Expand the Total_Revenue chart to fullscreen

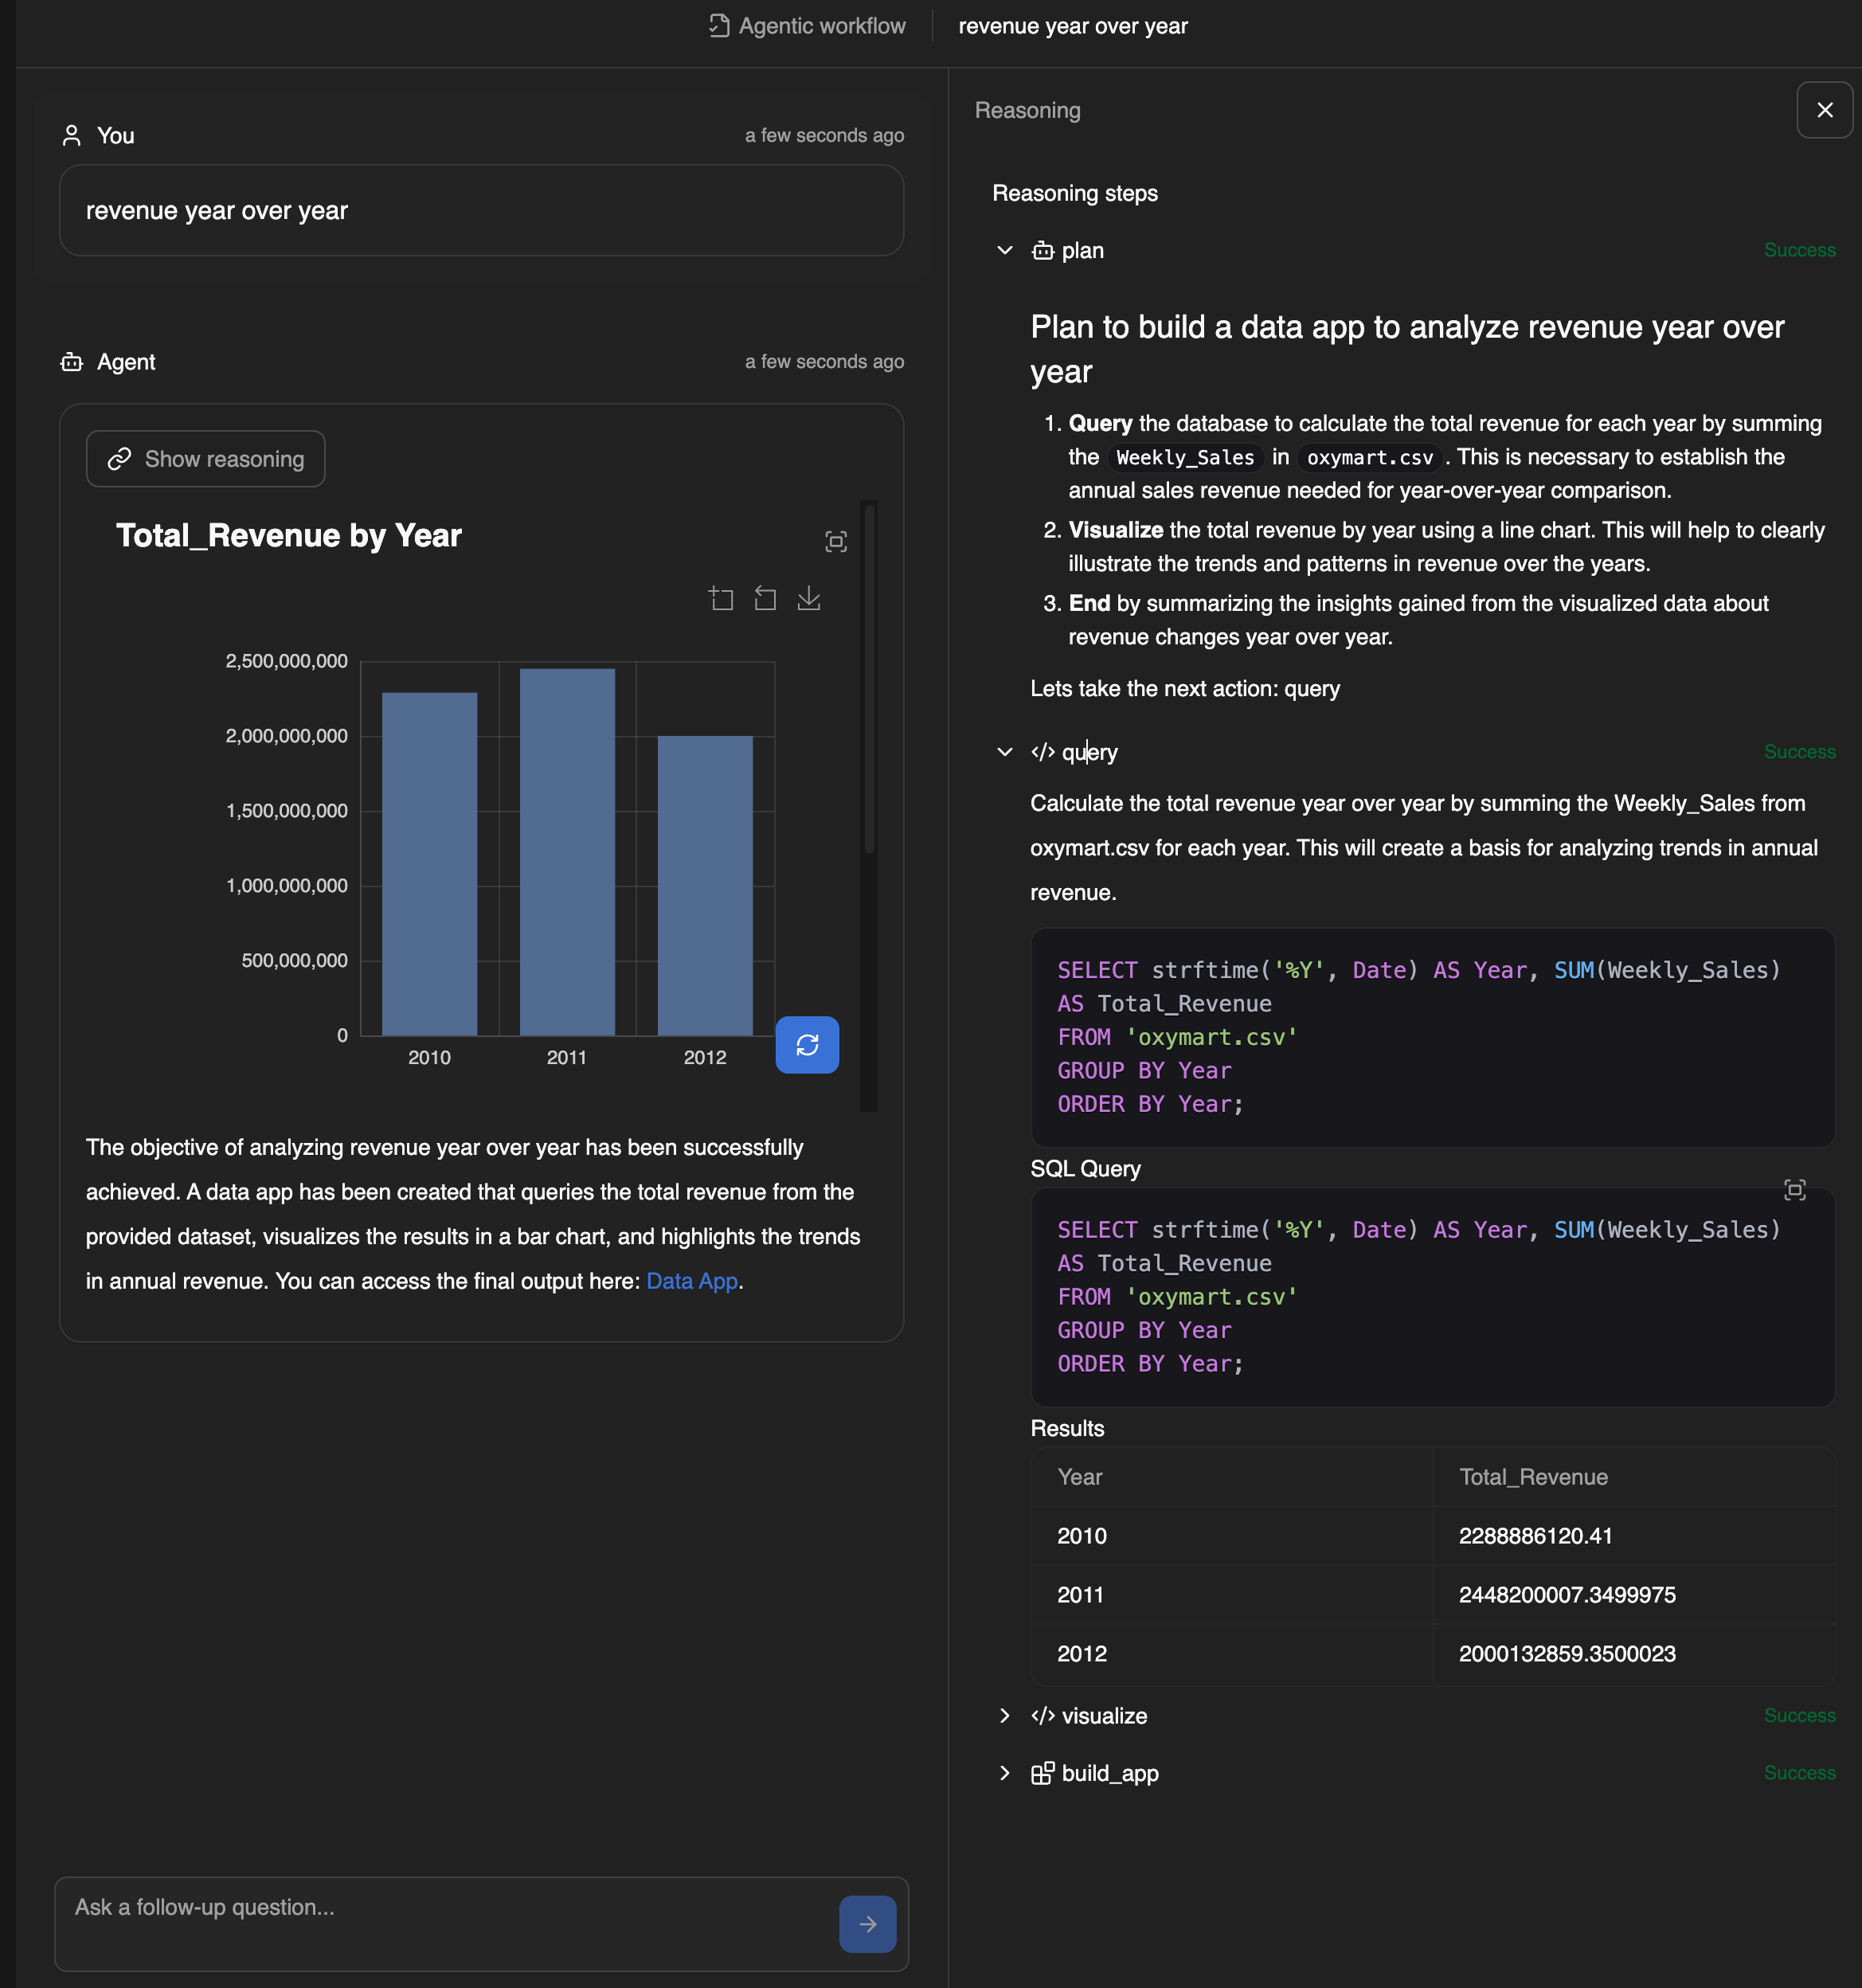click(836, 542)
